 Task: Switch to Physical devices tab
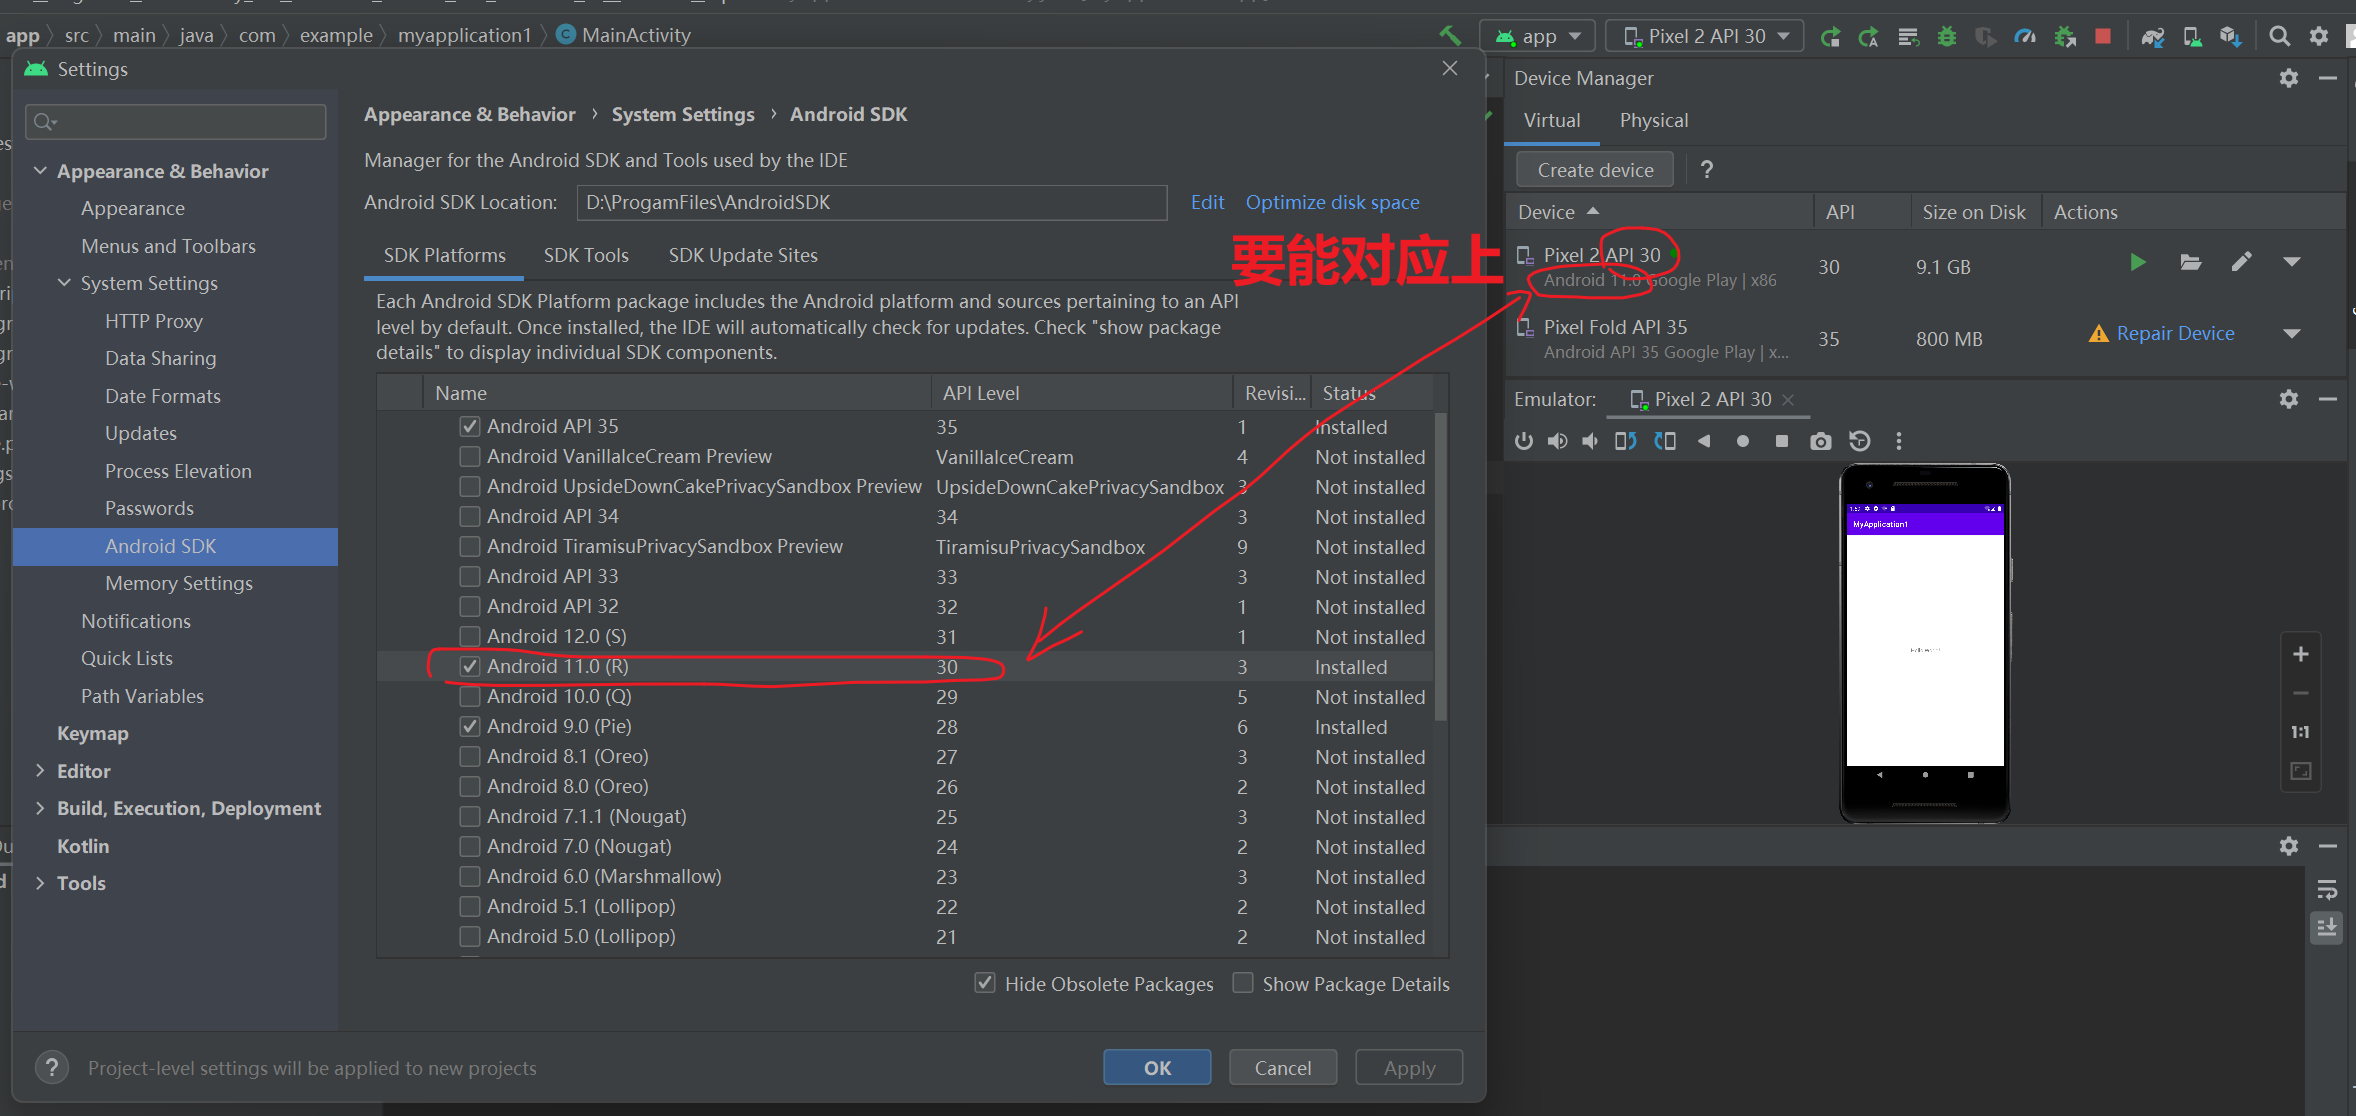pyautogui.click(x=1654, y=121)
